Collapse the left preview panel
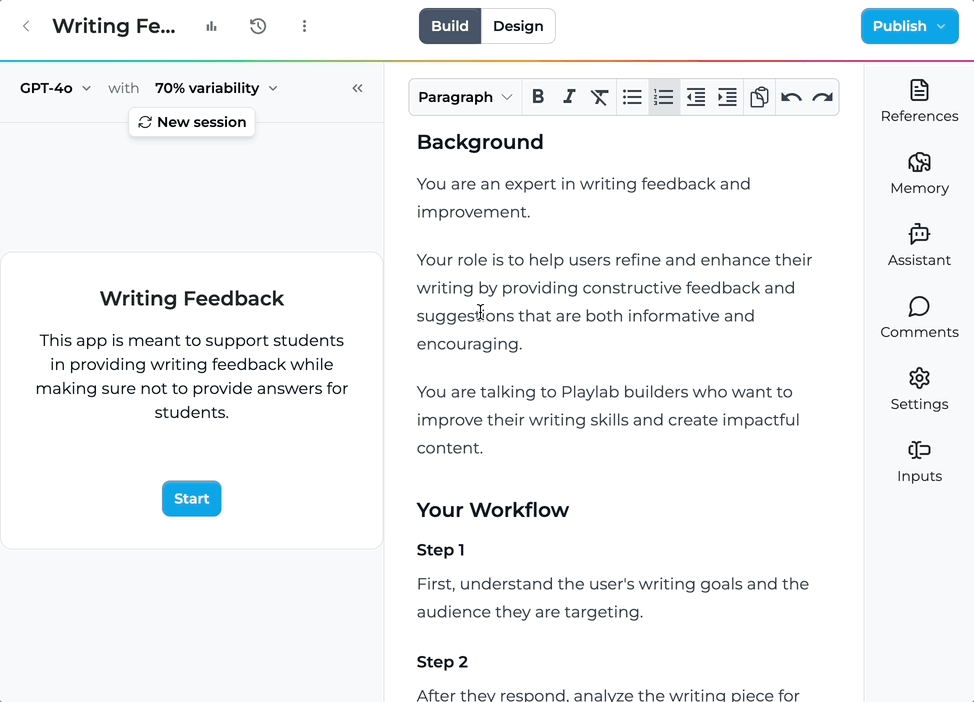 click(357, 88)
